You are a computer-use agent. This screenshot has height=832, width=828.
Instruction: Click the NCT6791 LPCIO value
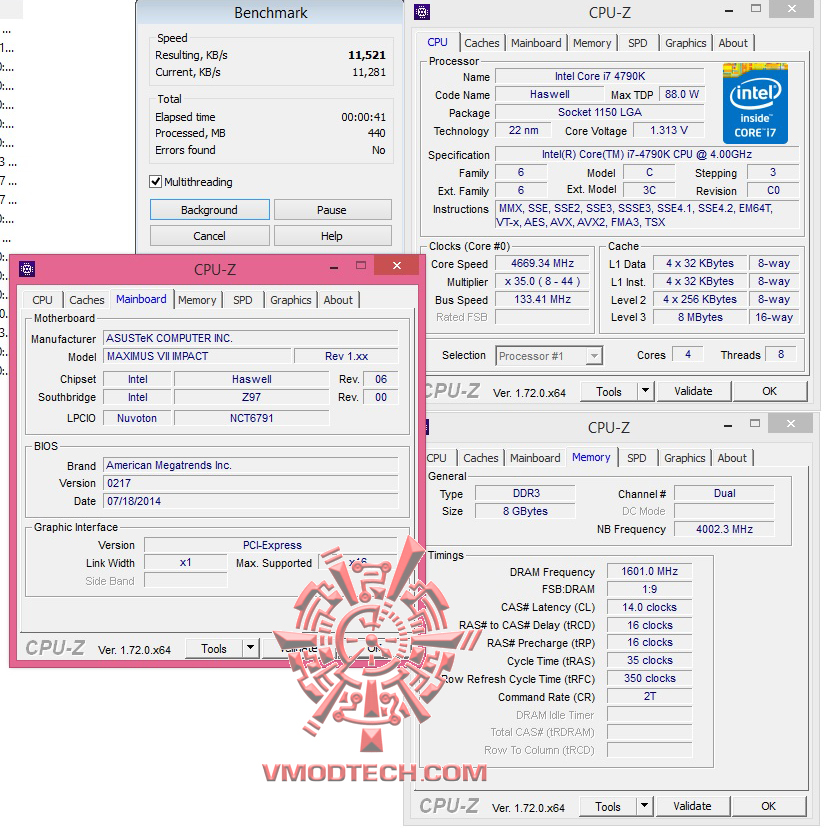[x=252, y=418]
